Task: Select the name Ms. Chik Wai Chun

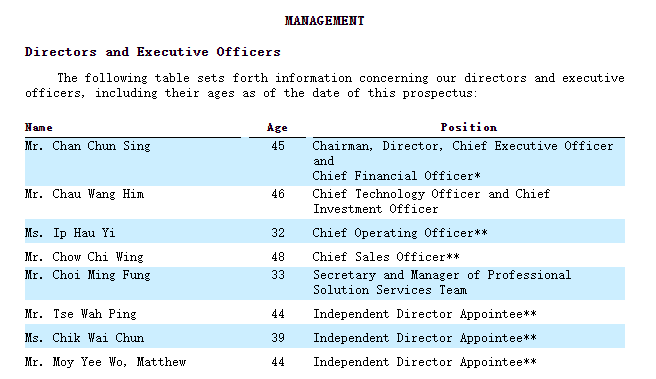Action: pyautogui.click(x=84, y=338)
